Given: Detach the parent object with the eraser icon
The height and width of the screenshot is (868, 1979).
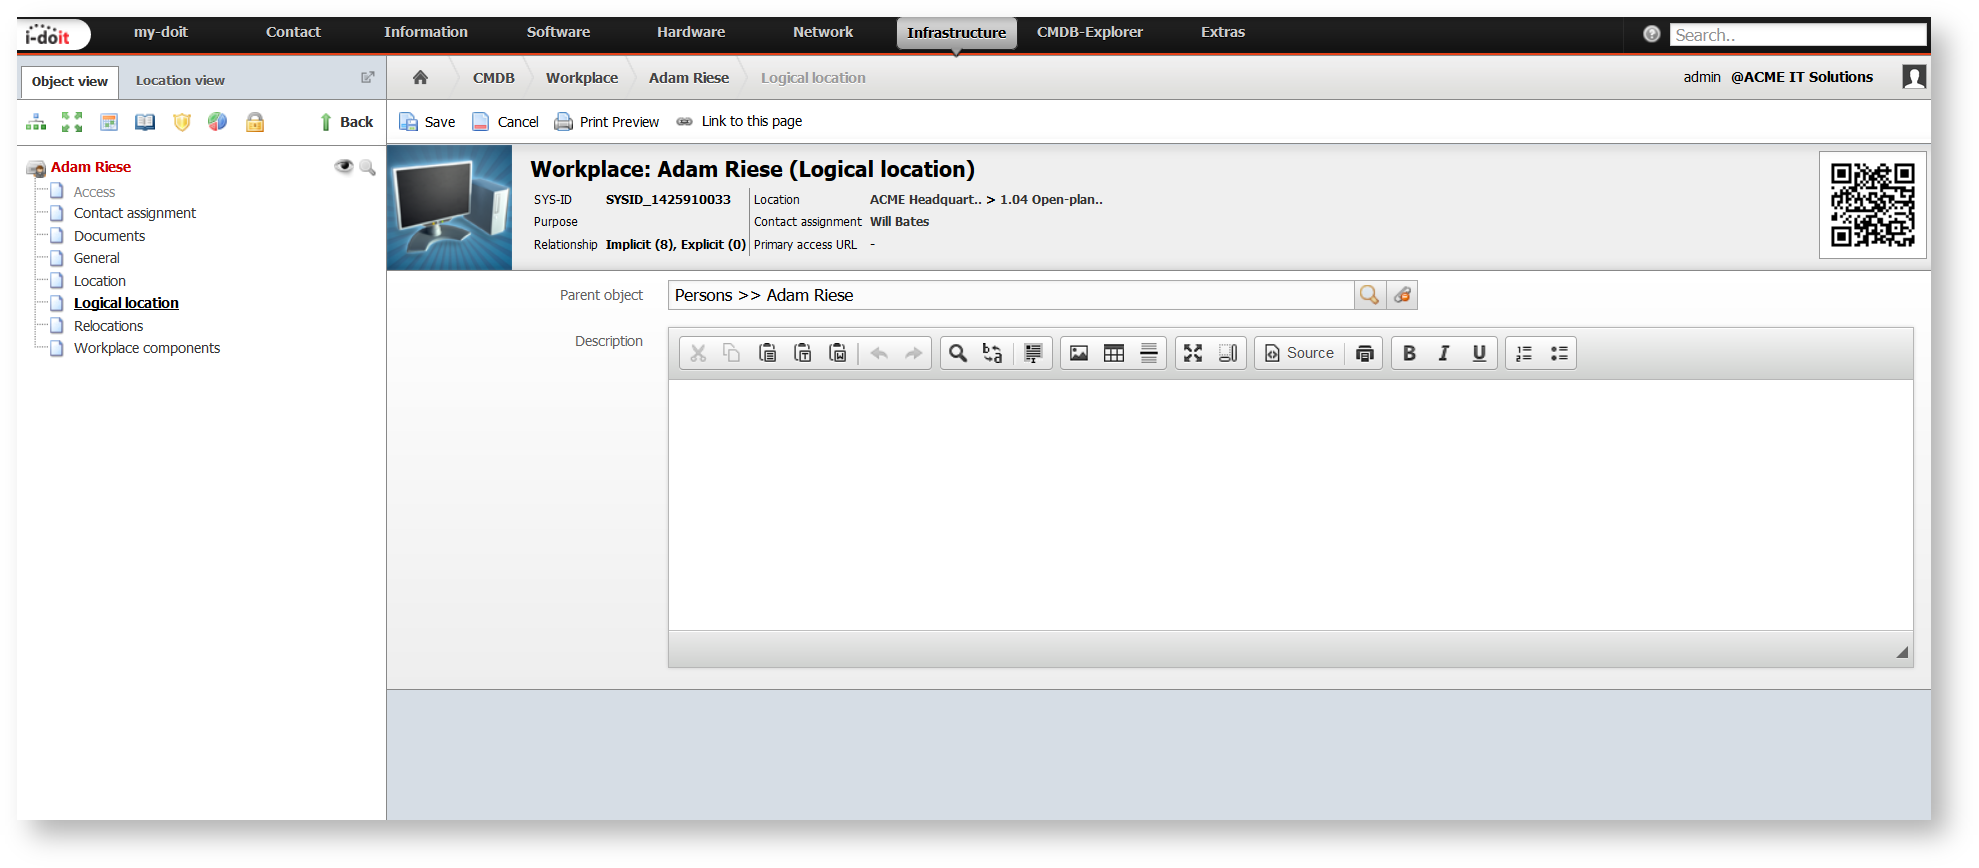Looking at the screenshot, I should (1402, 295).
